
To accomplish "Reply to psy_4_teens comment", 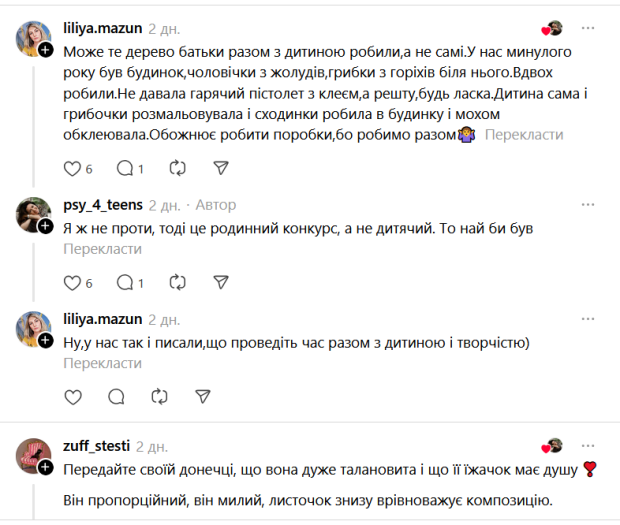I will click(125, 282).
